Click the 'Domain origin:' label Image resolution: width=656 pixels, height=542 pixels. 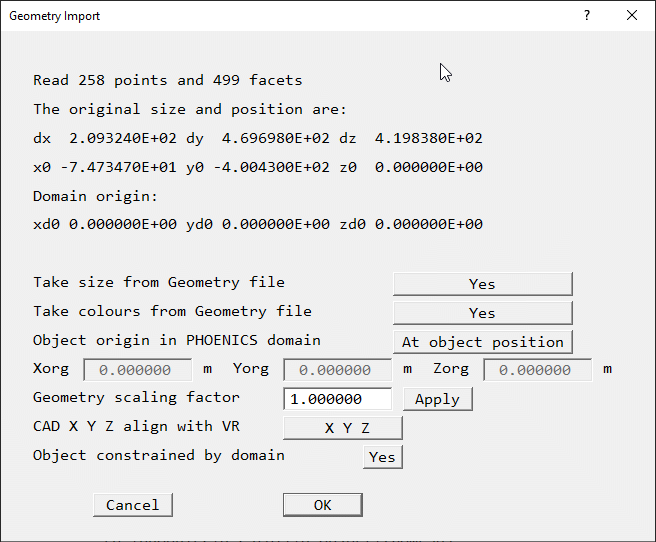(x=96, y=196)
